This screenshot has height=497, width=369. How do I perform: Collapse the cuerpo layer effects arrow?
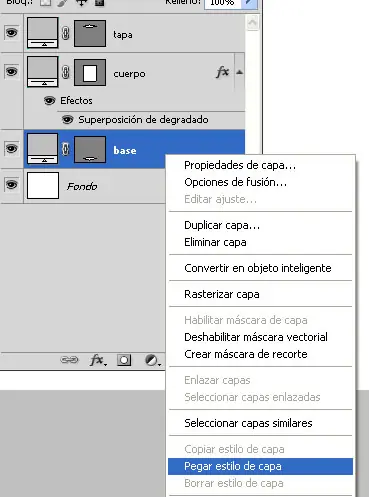(x=239, y=72)
